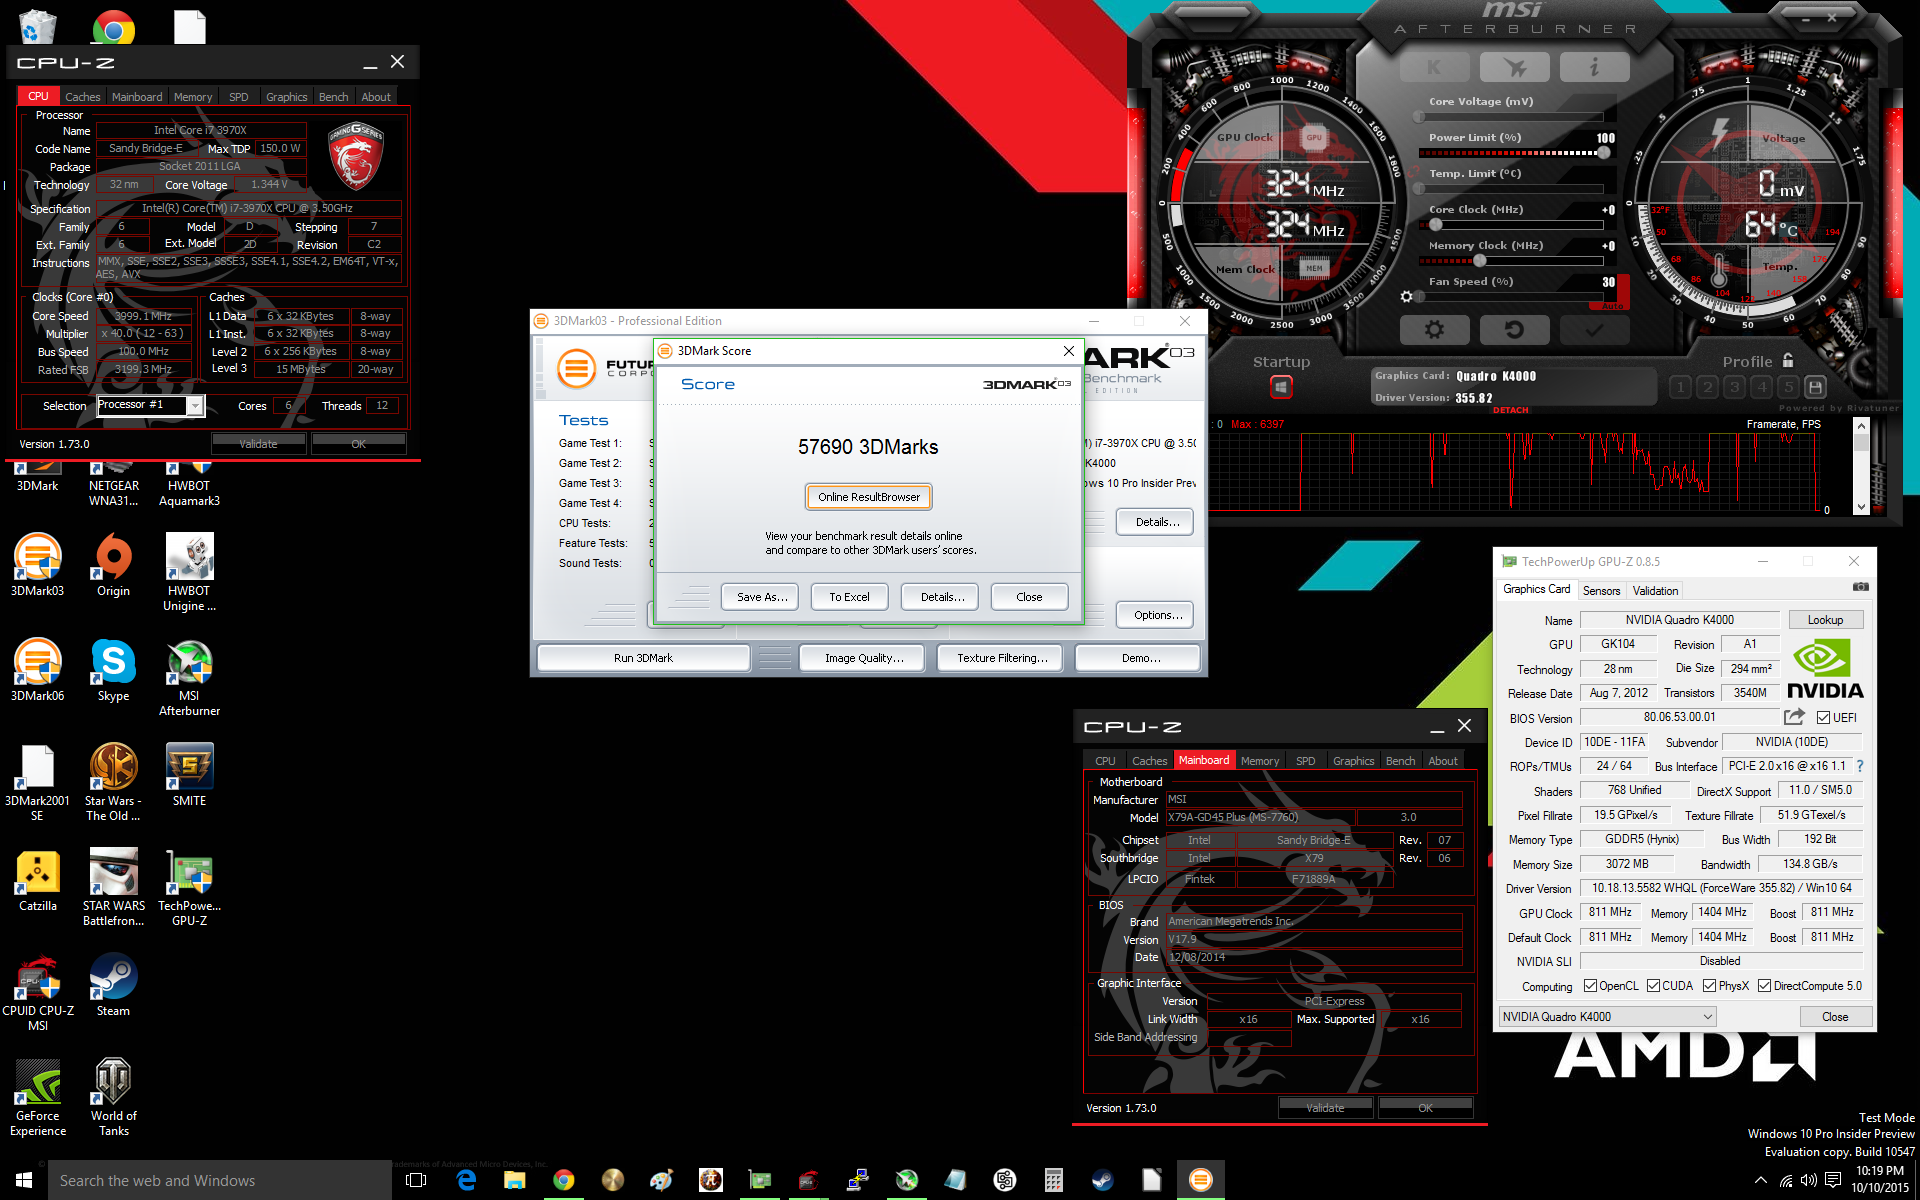Open the Processor #1 selection dropdown in CPU-Z
This screenshot has width=1920, height=1200.
point(151,405)
